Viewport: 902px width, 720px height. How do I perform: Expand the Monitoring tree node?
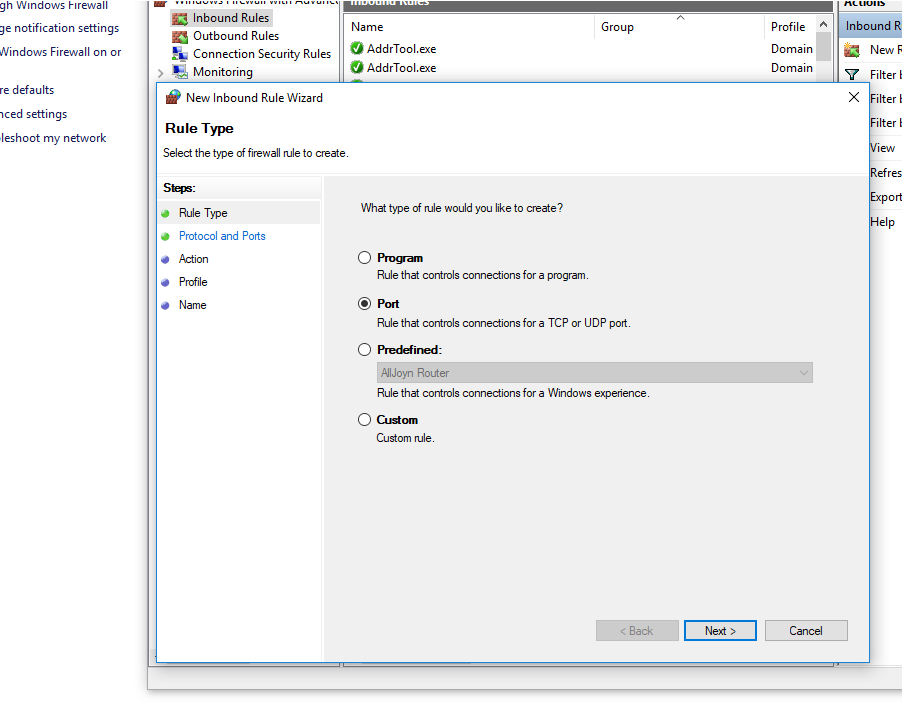click(160, 73)
